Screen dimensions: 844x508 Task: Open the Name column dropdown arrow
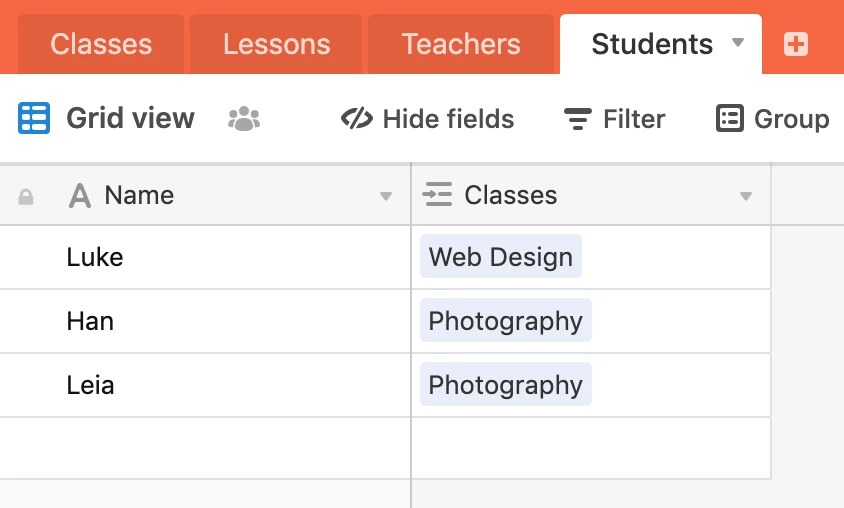(386, 196)
